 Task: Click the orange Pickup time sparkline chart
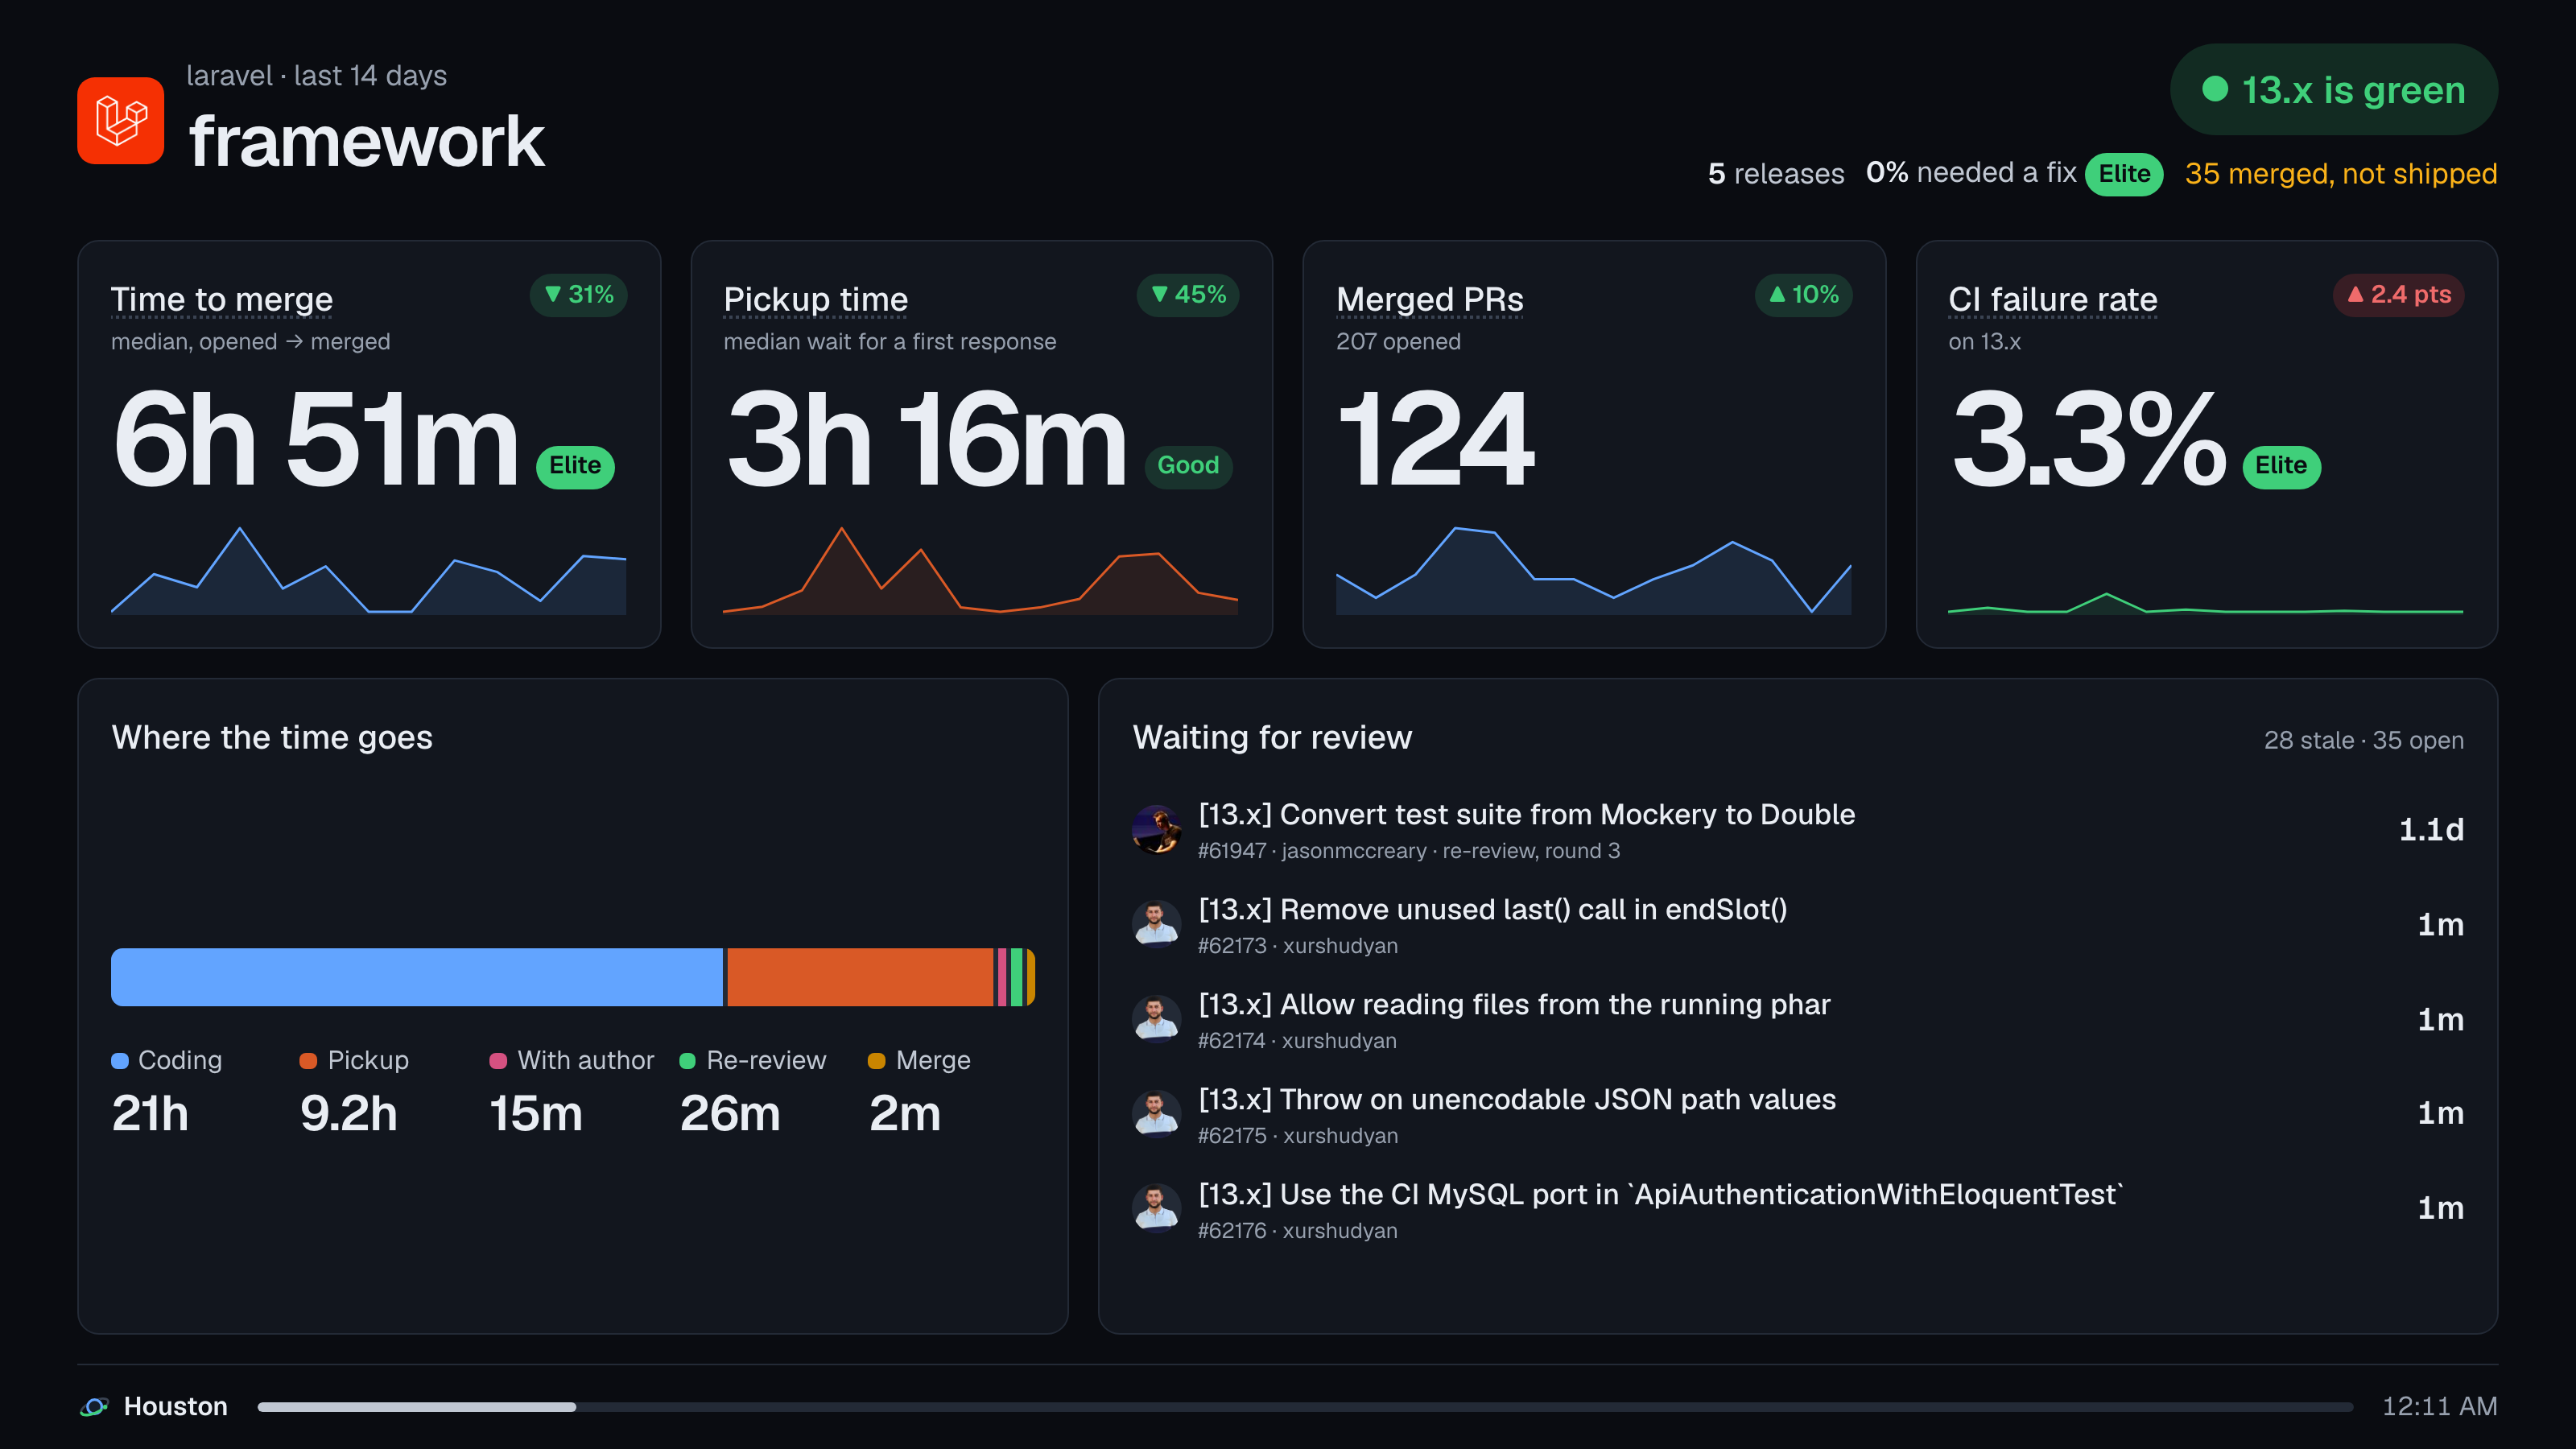pyautogui.click(x=980, y=570)
